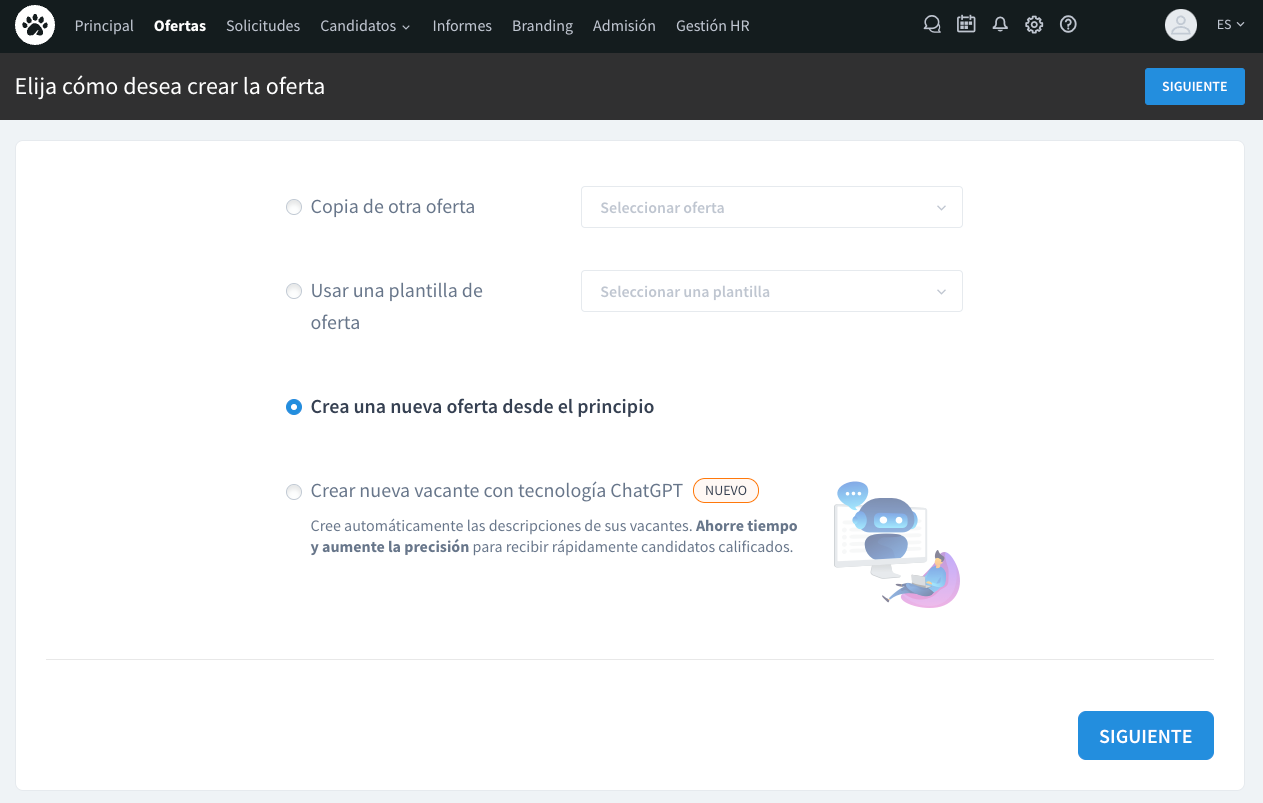
Task: Select 'Copia de otra oferta' radio option
Action: pos(294,207)
